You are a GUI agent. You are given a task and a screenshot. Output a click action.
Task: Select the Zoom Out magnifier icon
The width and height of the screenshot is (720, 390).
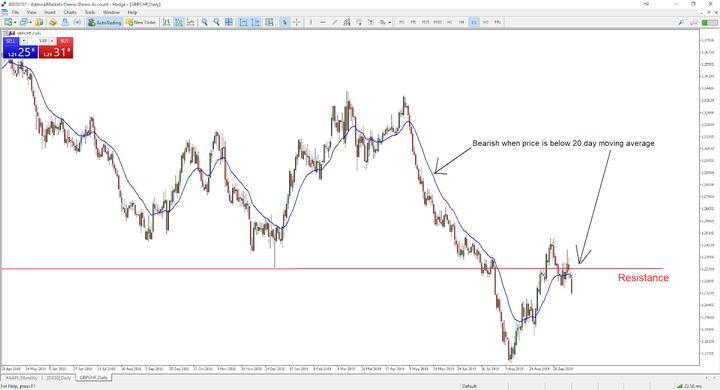(x=217, y=22)
